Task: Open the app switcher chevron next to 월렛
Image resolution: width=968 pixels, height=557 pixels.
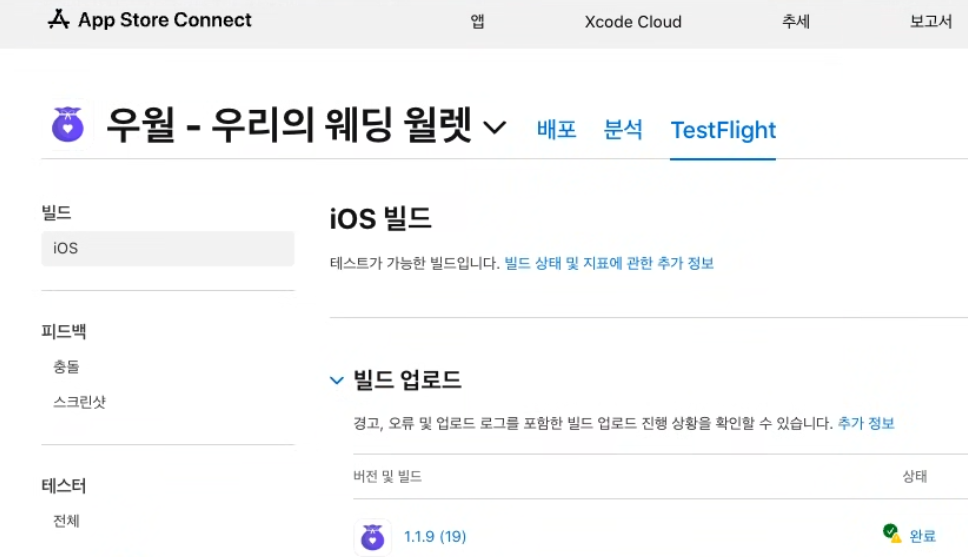Action: (494, 128)
